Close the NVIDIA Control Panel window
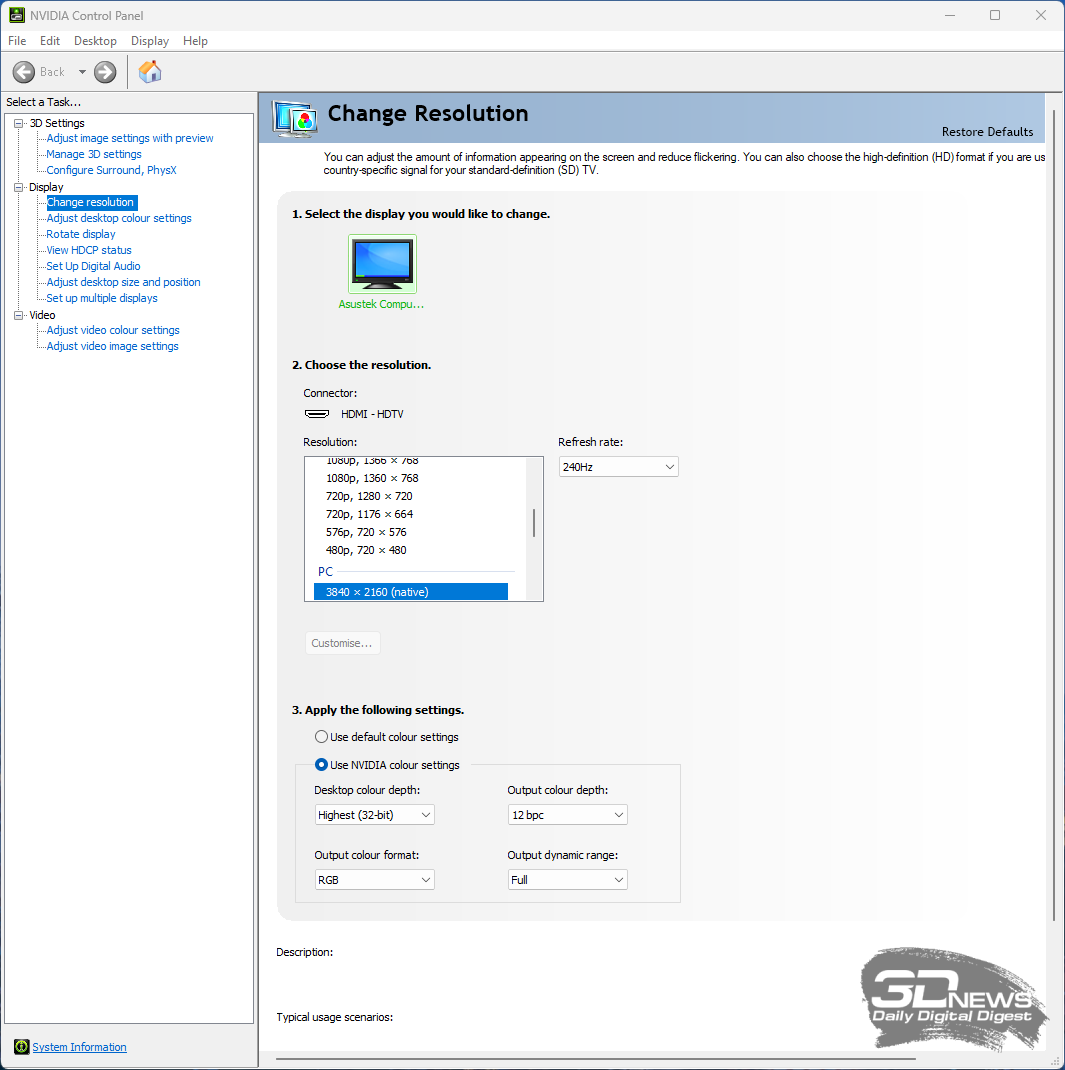 (1040, 15)
